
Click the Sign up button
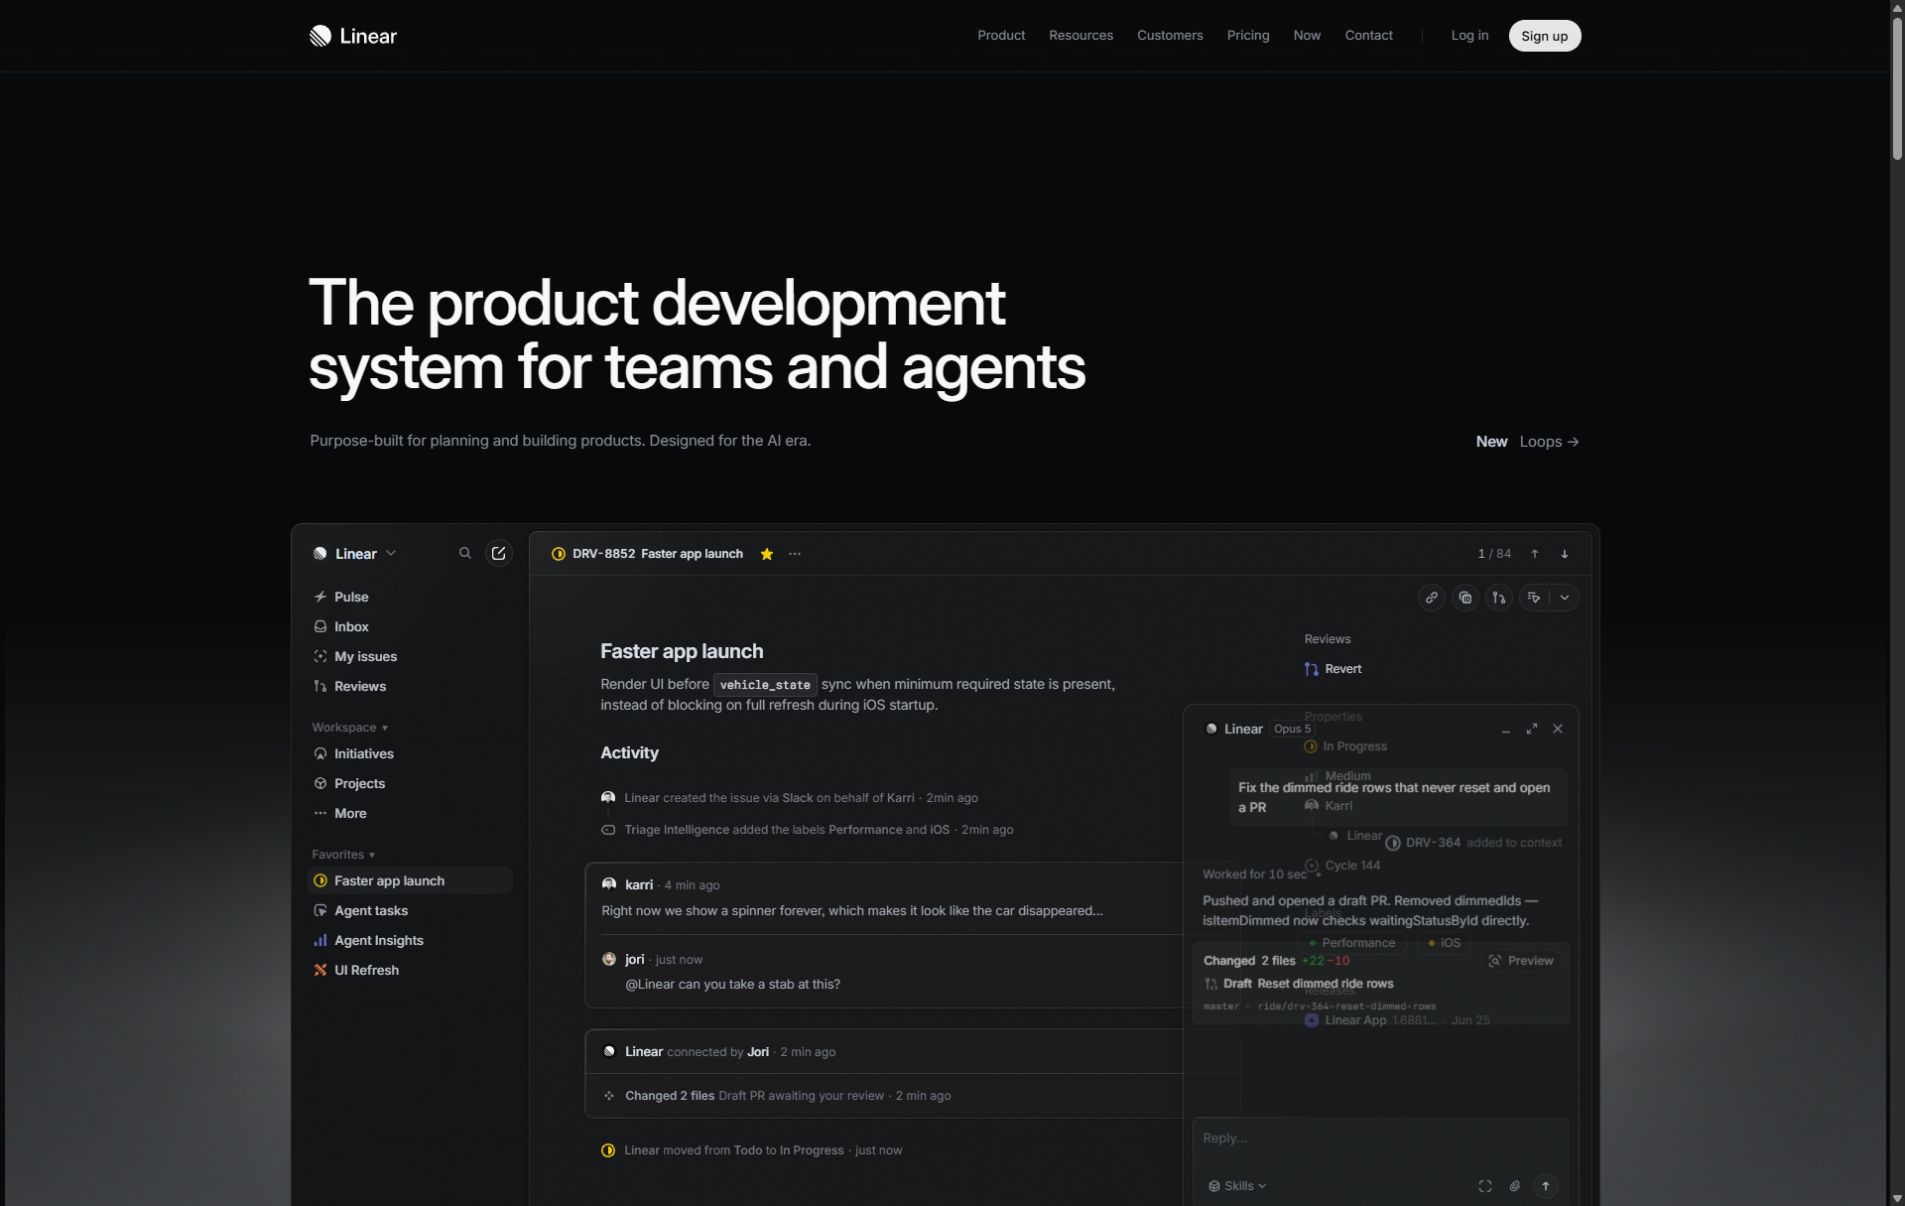(x=1545, y=36)
